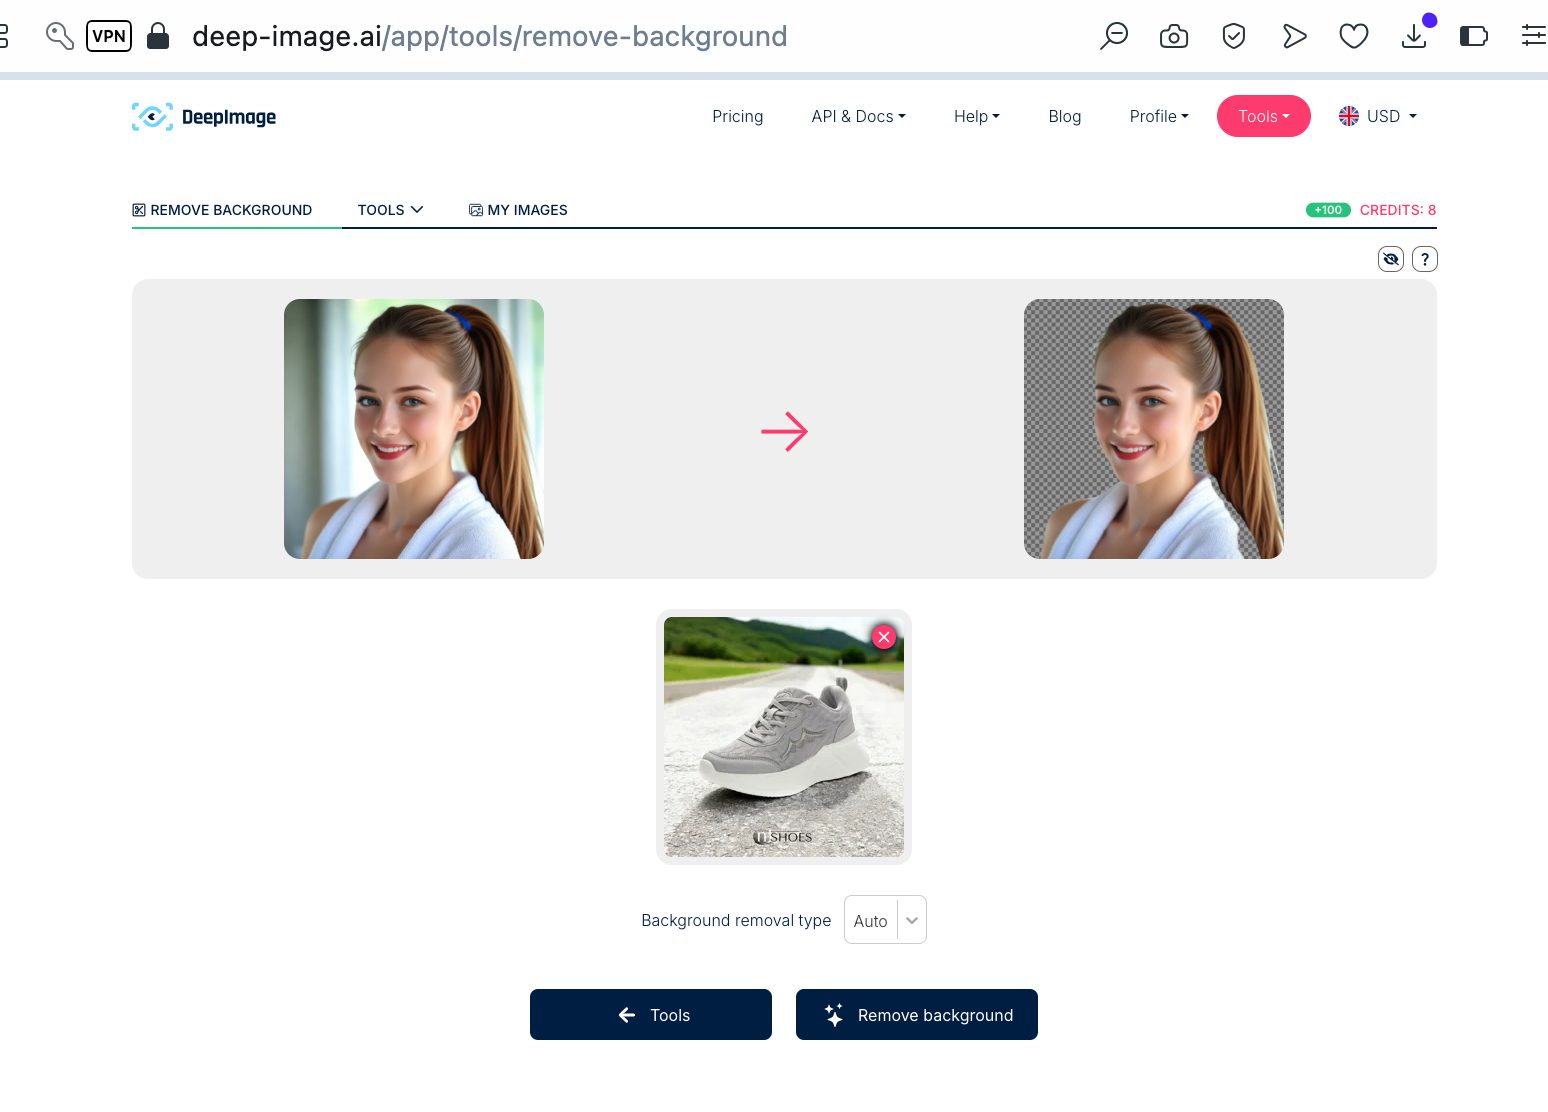Toggle the eye visibility icon

1390,259
